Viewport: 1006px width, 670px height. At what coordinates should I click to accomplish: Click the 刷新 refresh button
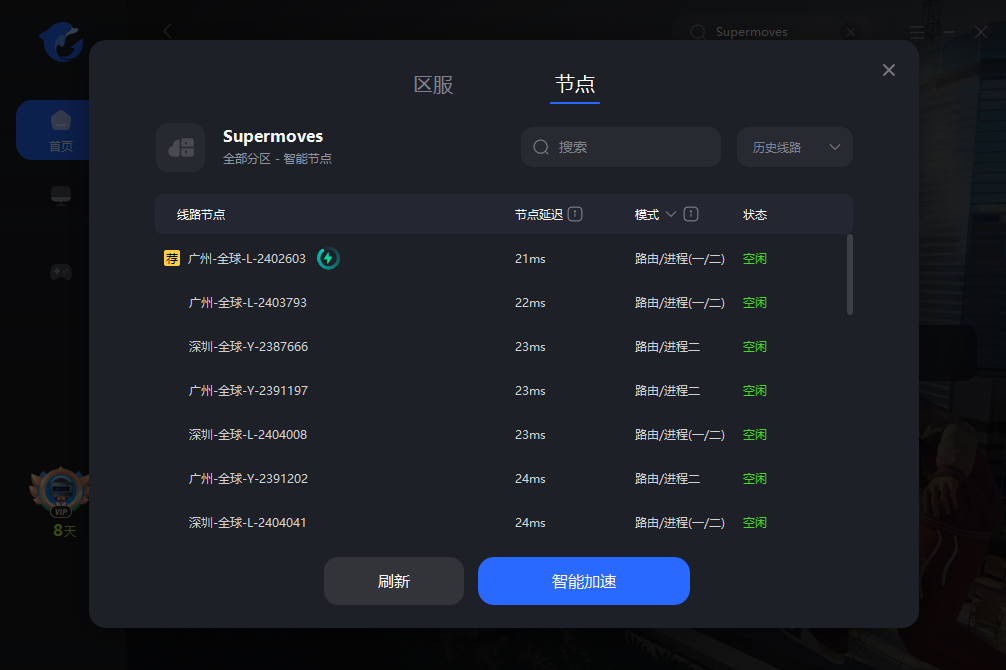coord(394,581)
